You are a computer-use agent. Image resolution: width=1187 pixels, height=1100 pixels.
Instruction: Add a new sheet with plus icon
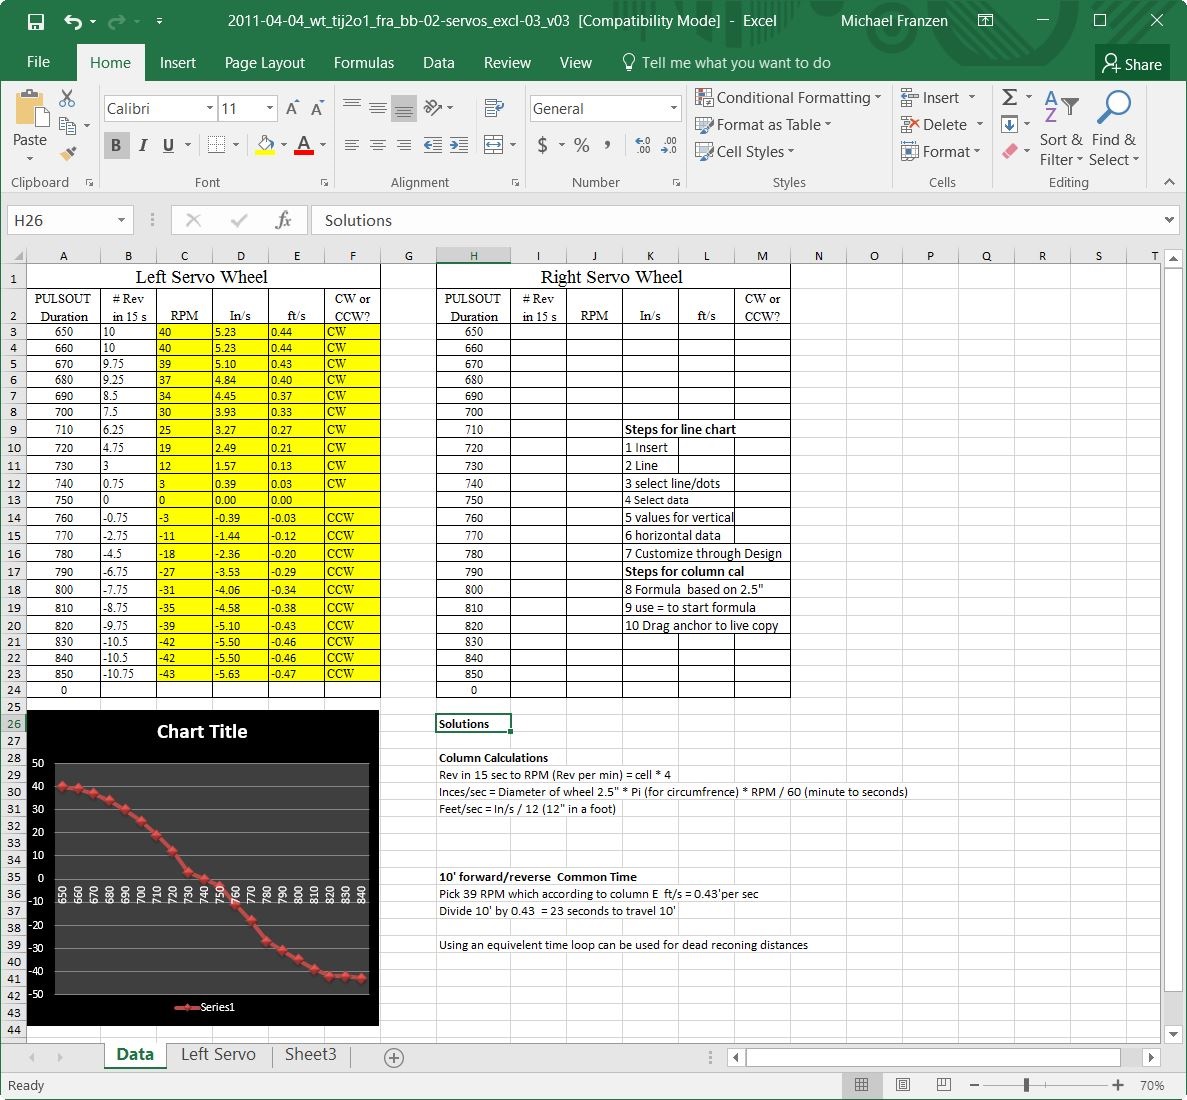(x=394, y=1058)
